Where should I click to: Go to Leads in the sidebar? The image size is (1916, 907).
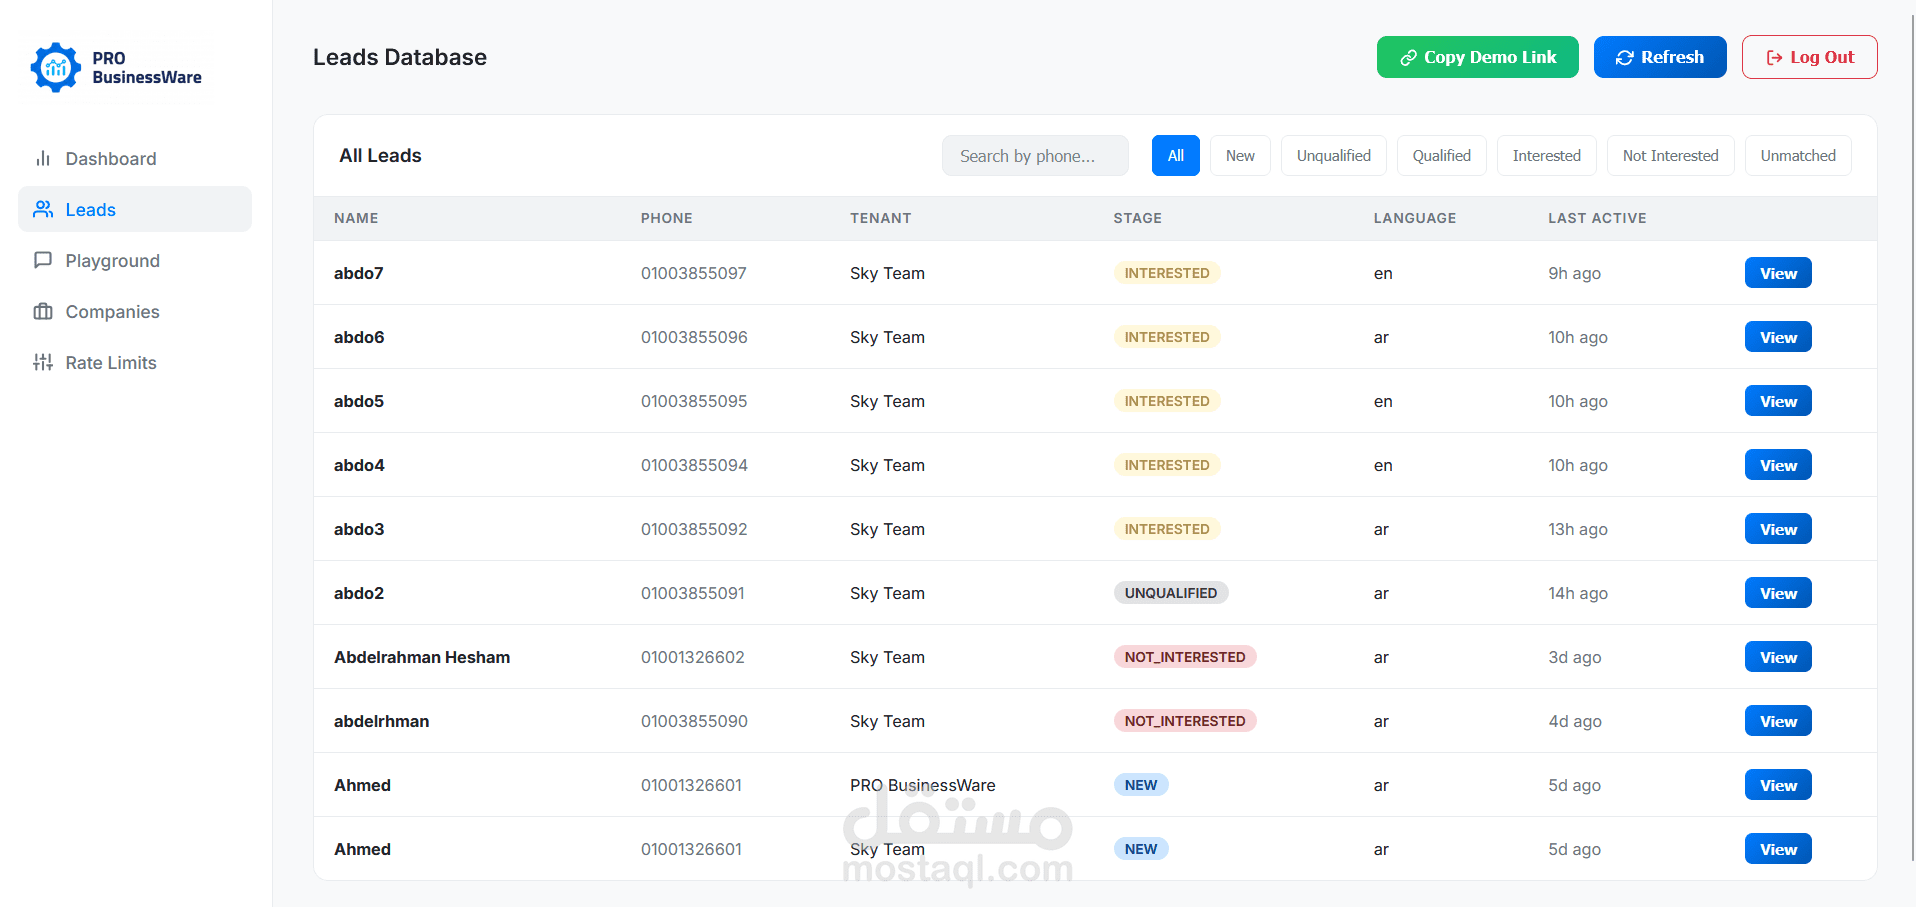[135, 209]
